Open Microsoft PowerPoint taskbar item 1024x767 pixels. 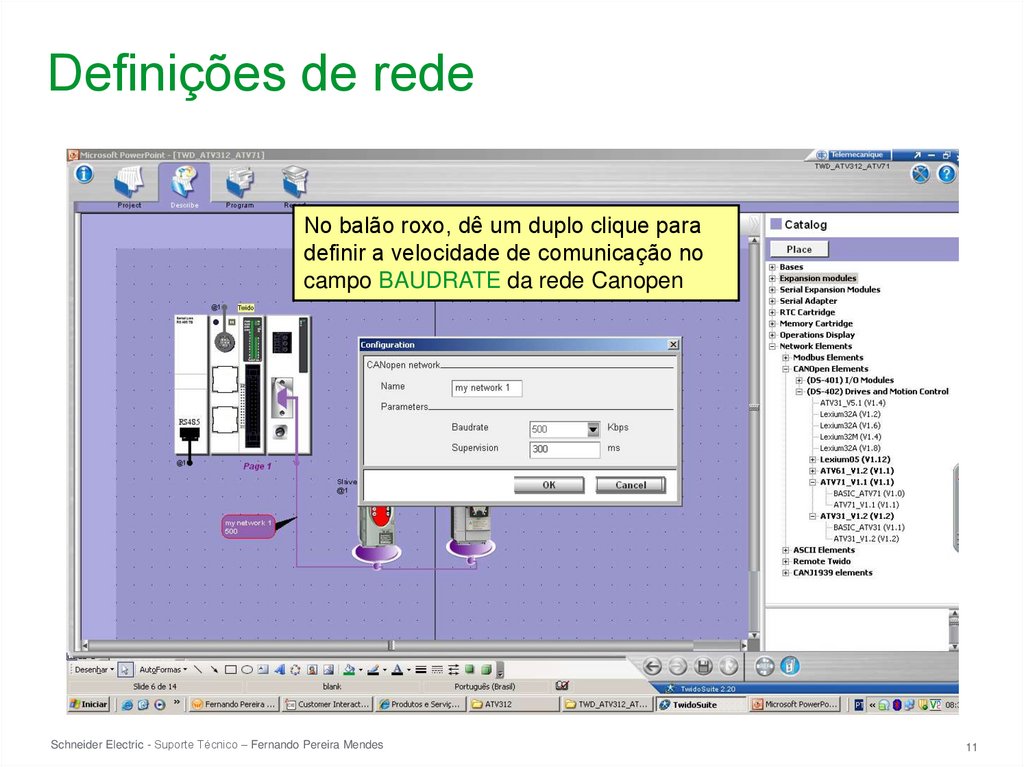click(x=794, y=704)
